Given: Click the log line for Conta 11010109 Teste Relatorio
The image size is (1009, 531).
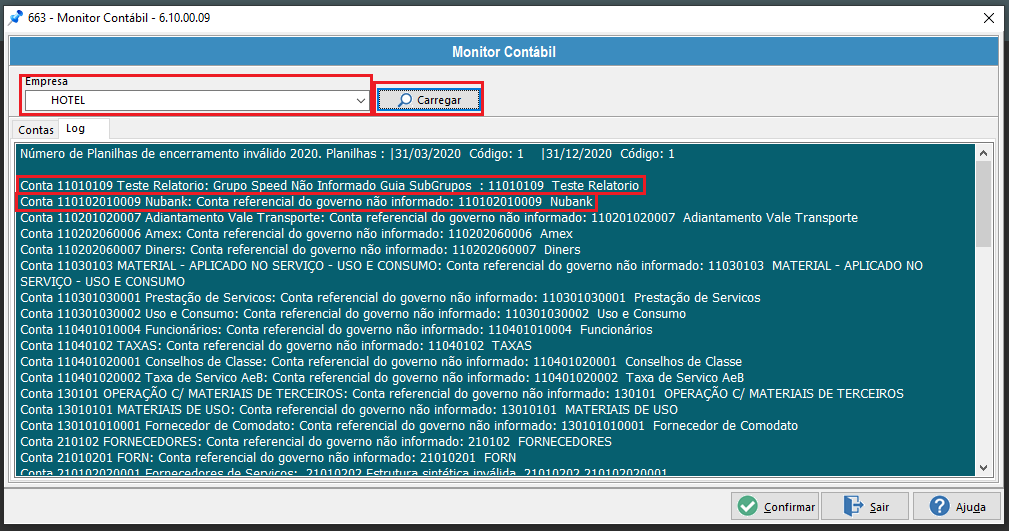Looking at the screenshot, I should point(329,185).
